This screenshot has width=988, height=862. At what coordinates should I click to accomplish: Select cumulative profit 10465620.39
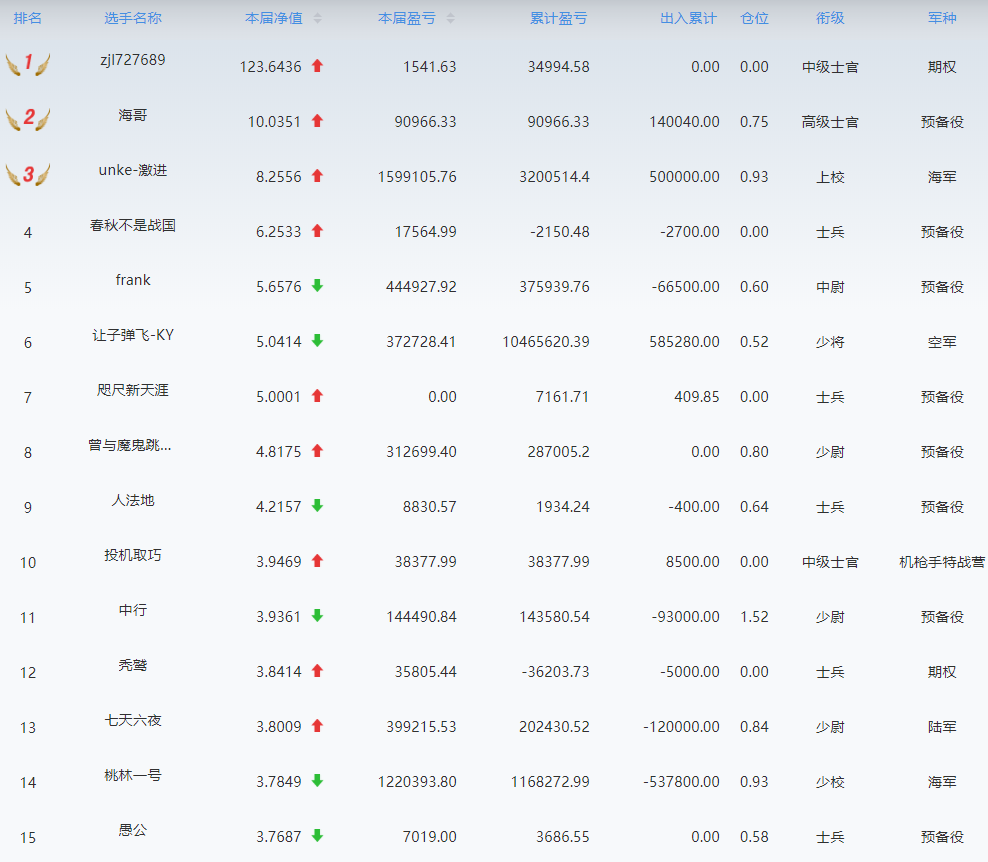pos(546,342)
